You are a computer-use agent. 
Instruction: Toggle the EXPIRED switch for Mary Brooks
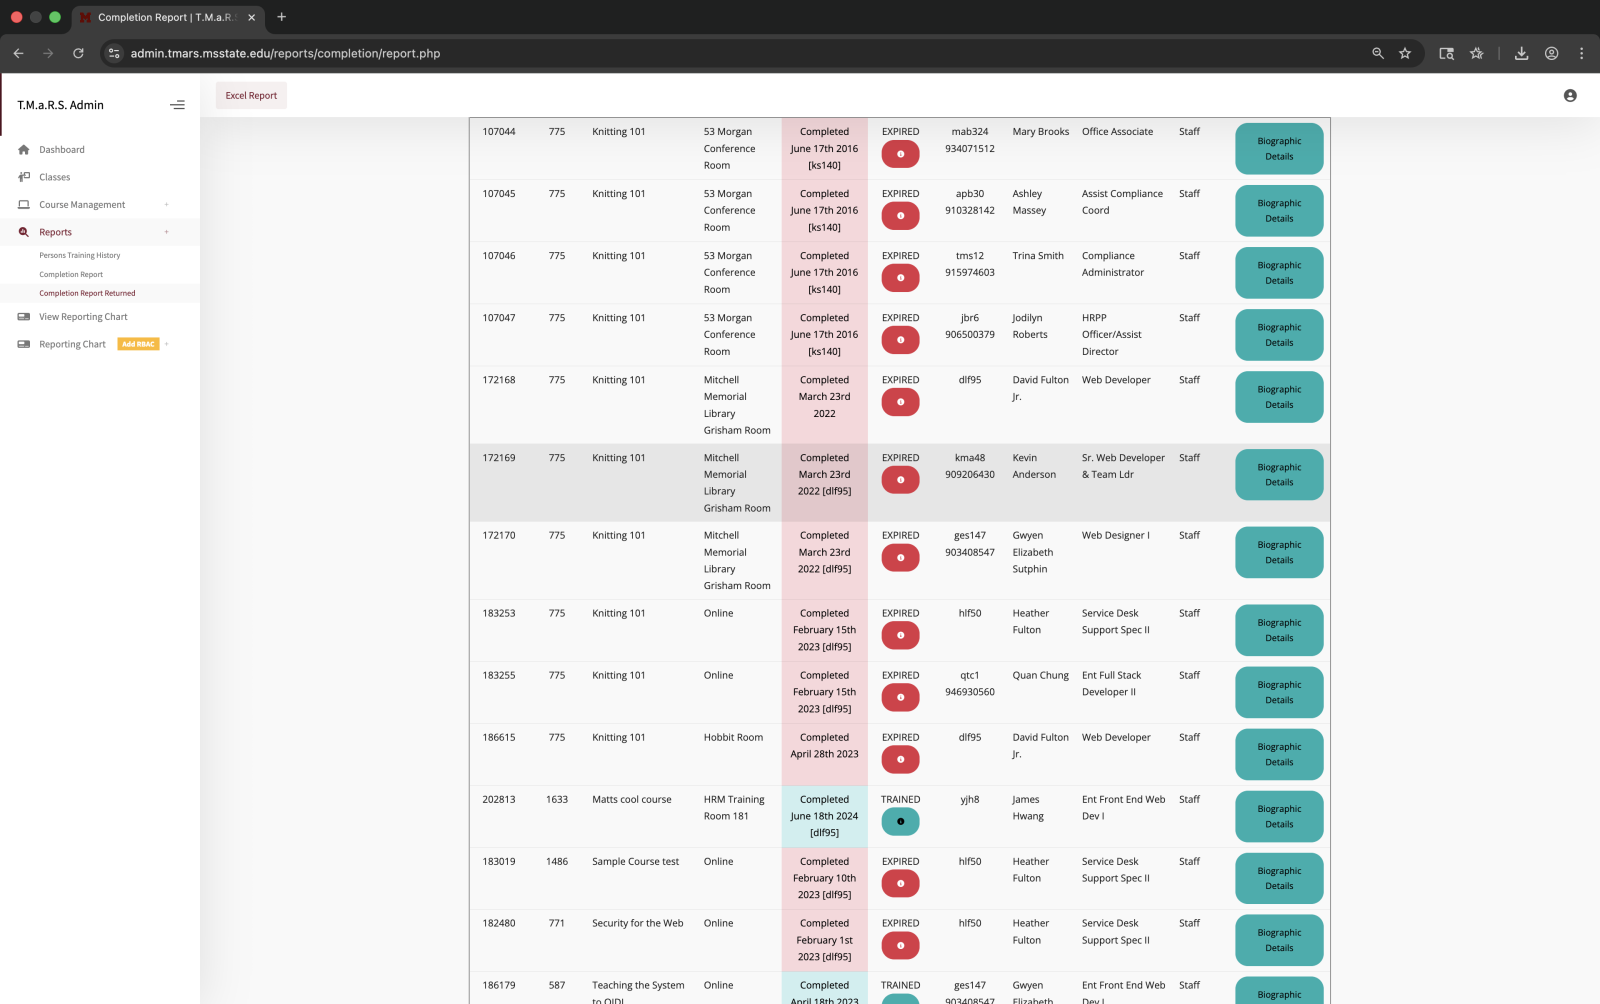pos(899,153)
